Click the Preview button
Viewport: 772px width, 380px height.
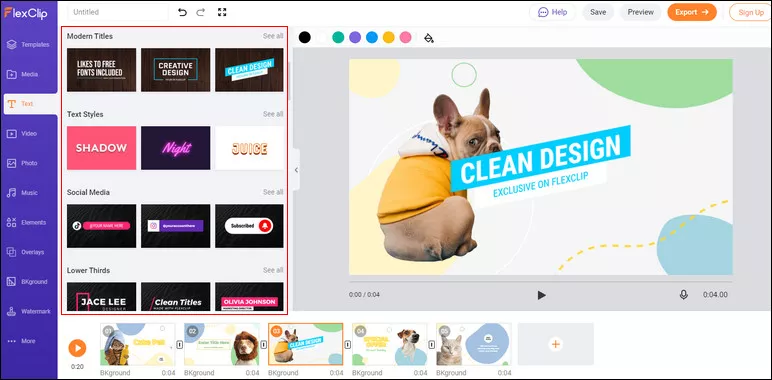641,12
